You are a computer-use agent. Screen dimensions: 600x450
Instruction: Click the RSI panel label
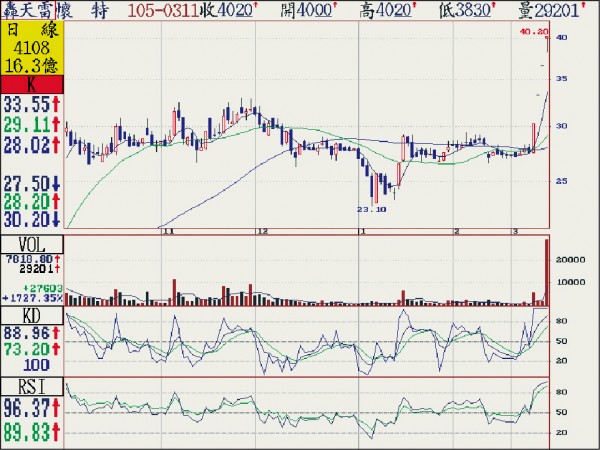click(x=32, y=387)
